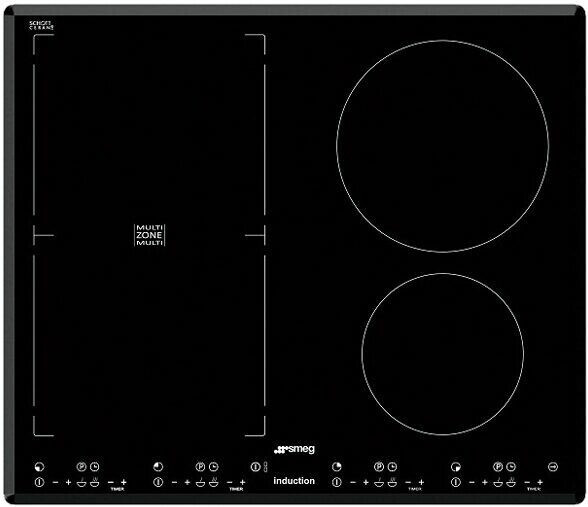Decrease heat level of rear-left zone
This screenshot has height=507, width=588.
coord(174,483)
